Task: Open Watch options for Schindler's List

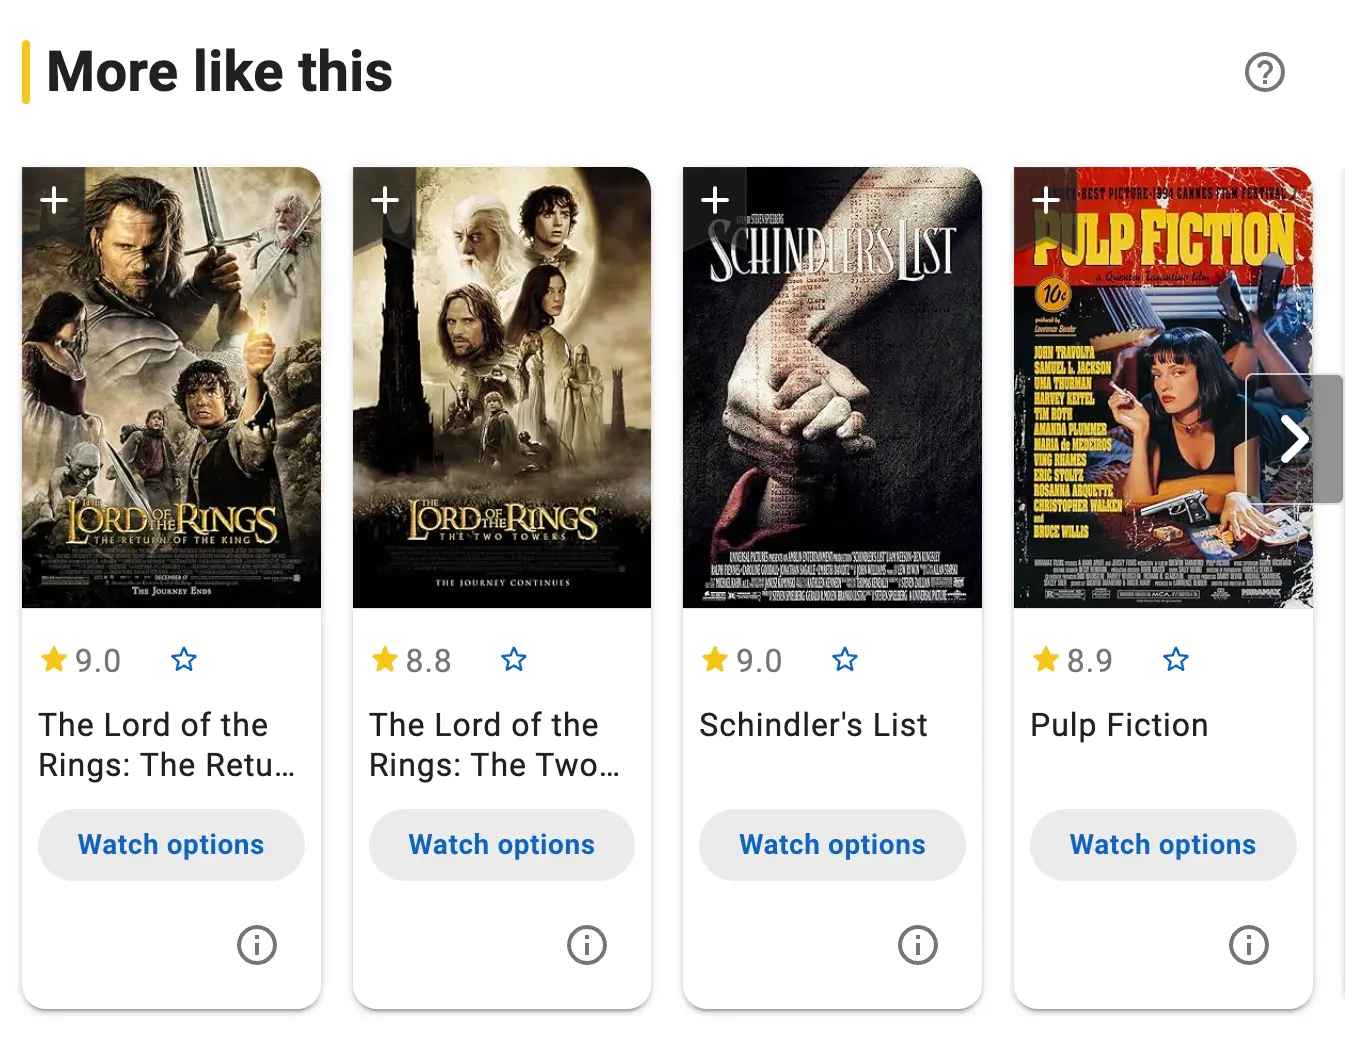Action: pyautogui.click(x=832, y=845)
